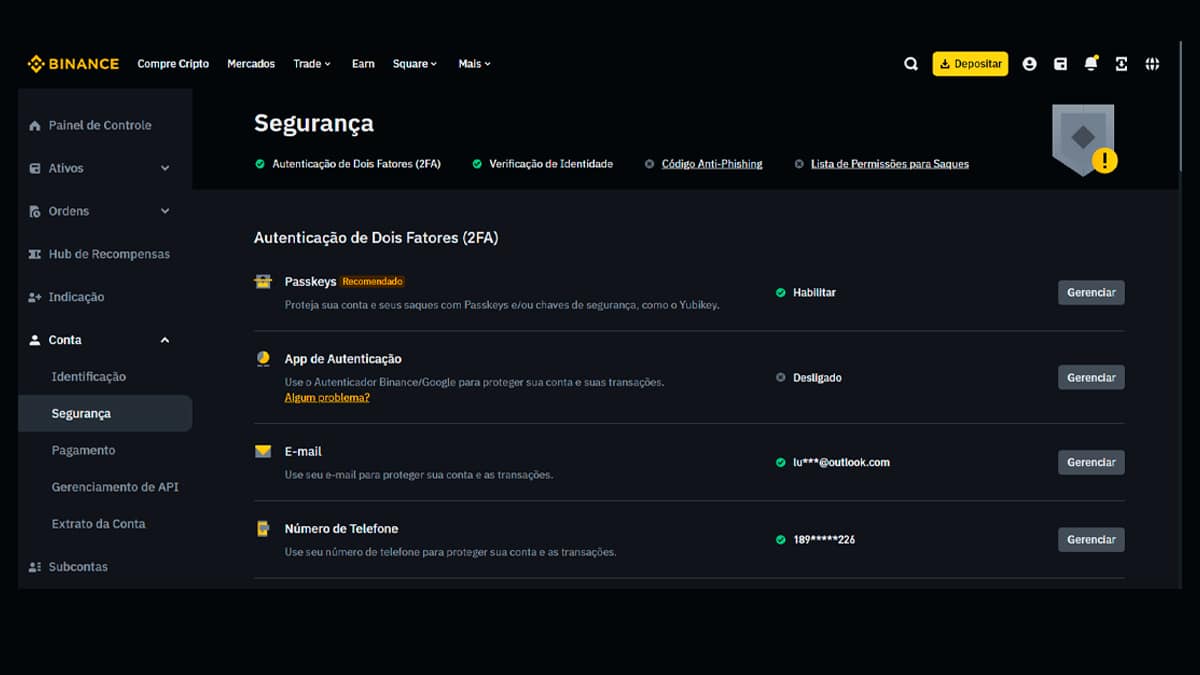Click the Binance logo
1200x675 pixels.
click(73, 64)
